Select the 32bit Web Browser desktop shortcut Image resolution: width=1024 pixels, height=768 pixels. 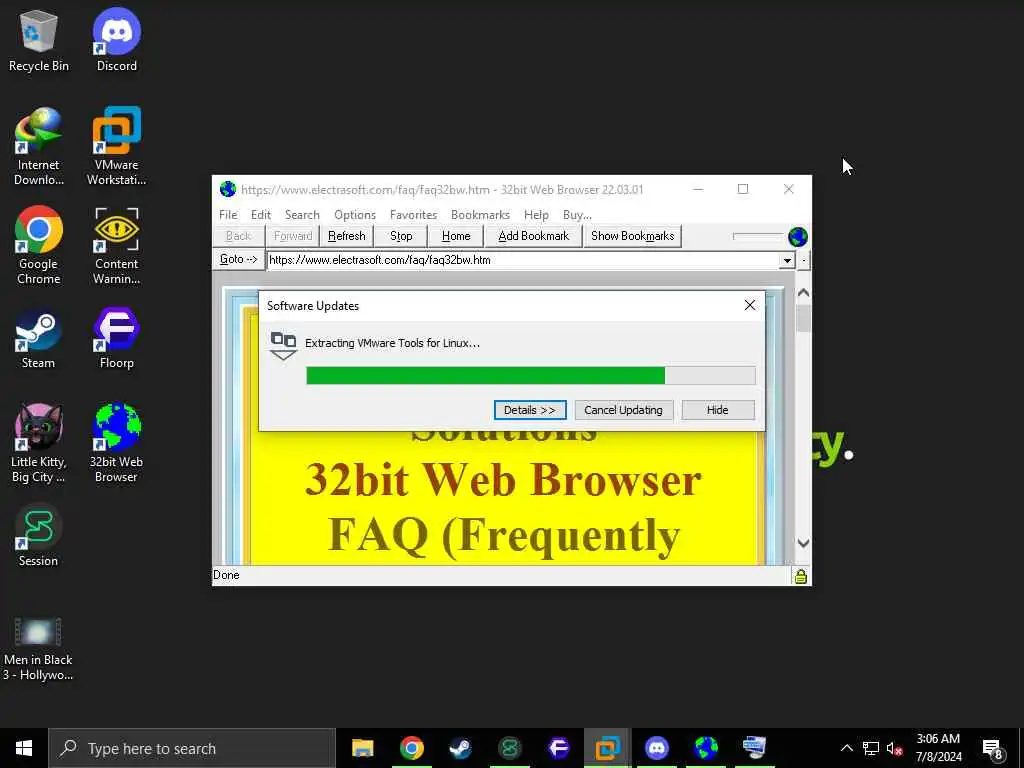pos(117,444)
